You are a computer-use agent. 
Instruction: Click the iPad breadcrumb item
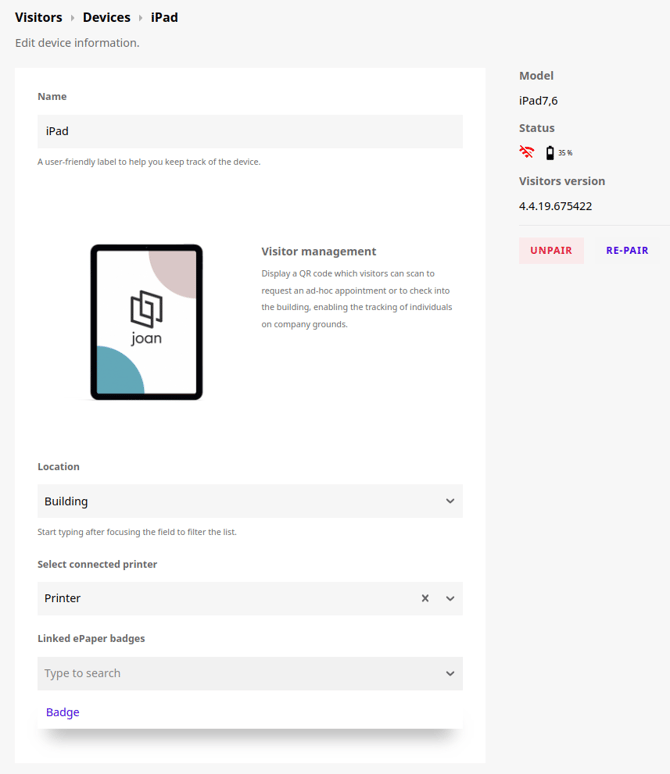pyautogui.click(x=164, y=17)
